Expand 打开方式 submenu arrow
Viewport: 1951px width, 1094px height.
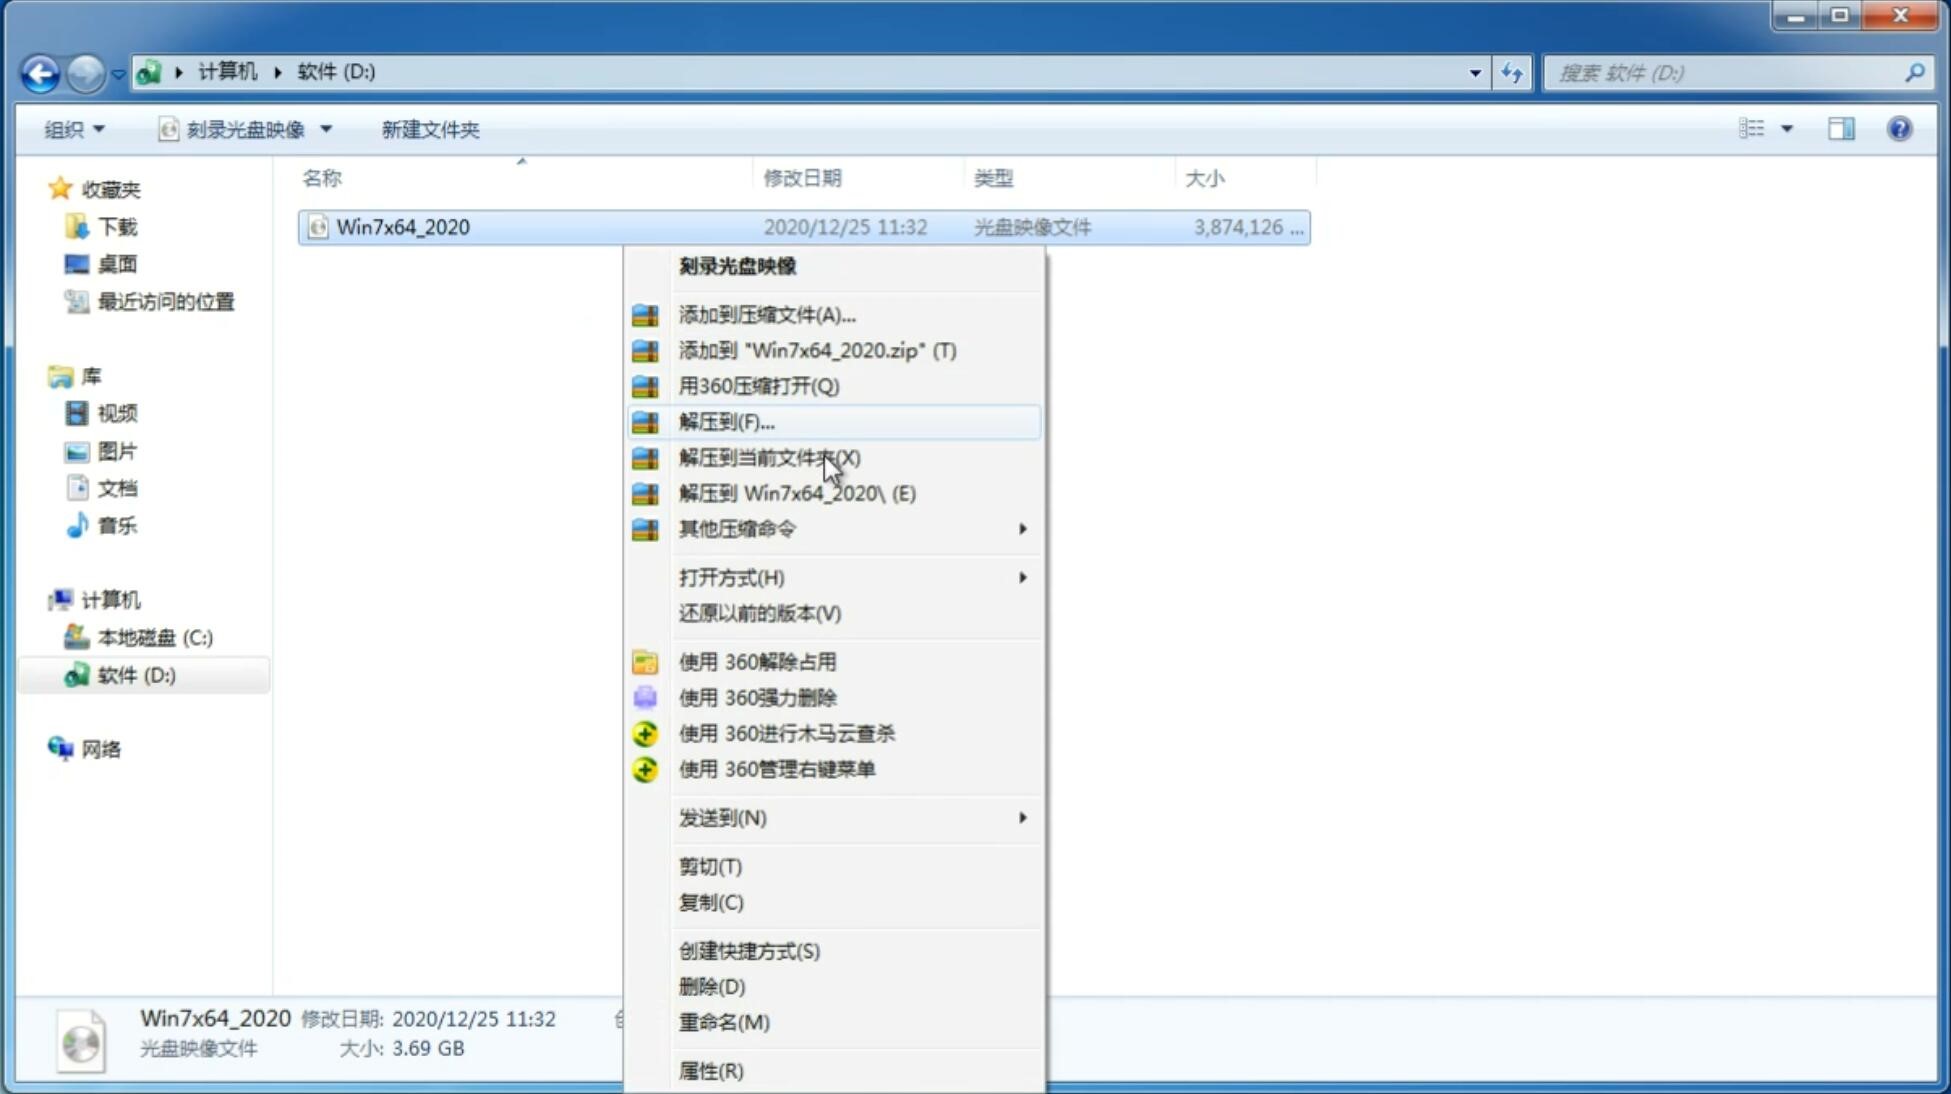pos(1022,578)
